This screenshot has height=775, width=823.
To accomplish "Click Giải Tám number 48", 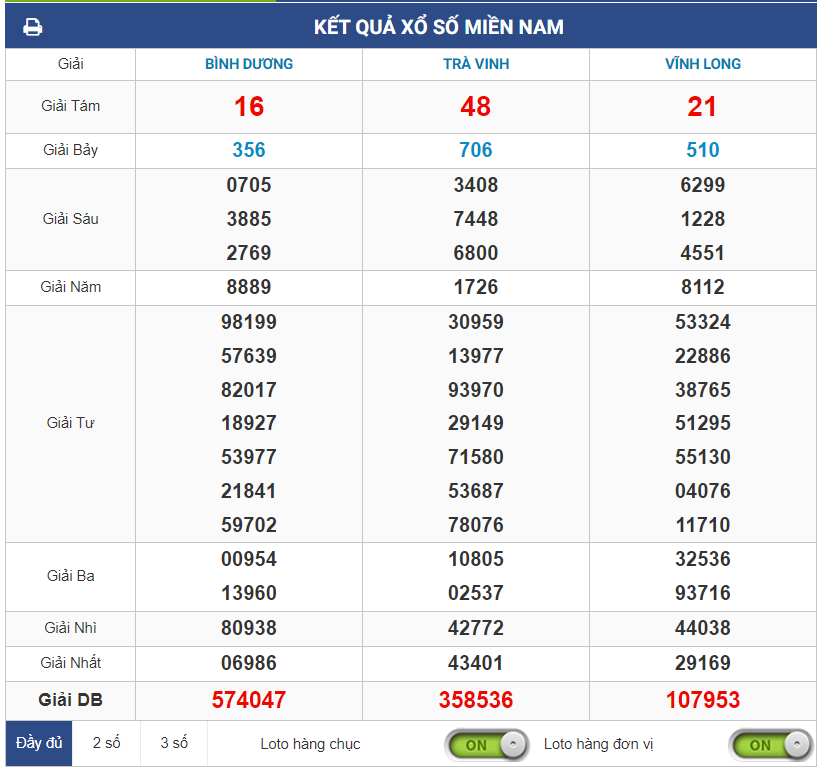I will click(476, 107).
